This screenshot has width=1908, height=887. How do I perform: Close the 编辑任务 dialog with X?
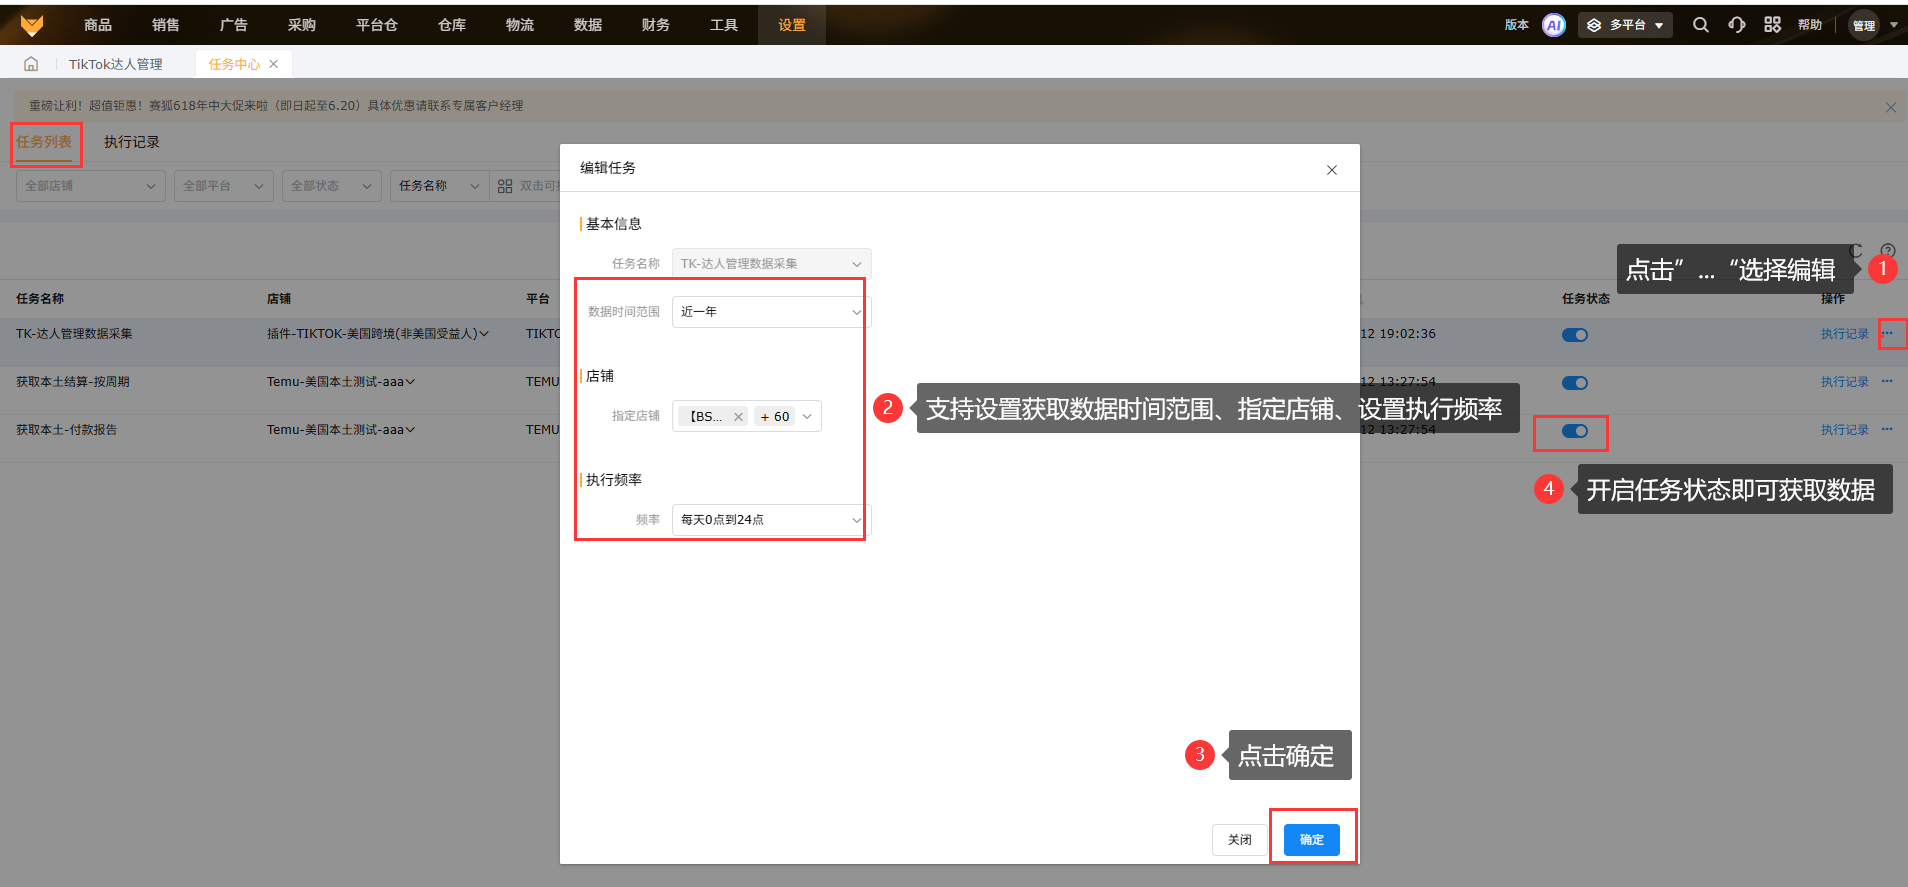tap(1331, 170)
